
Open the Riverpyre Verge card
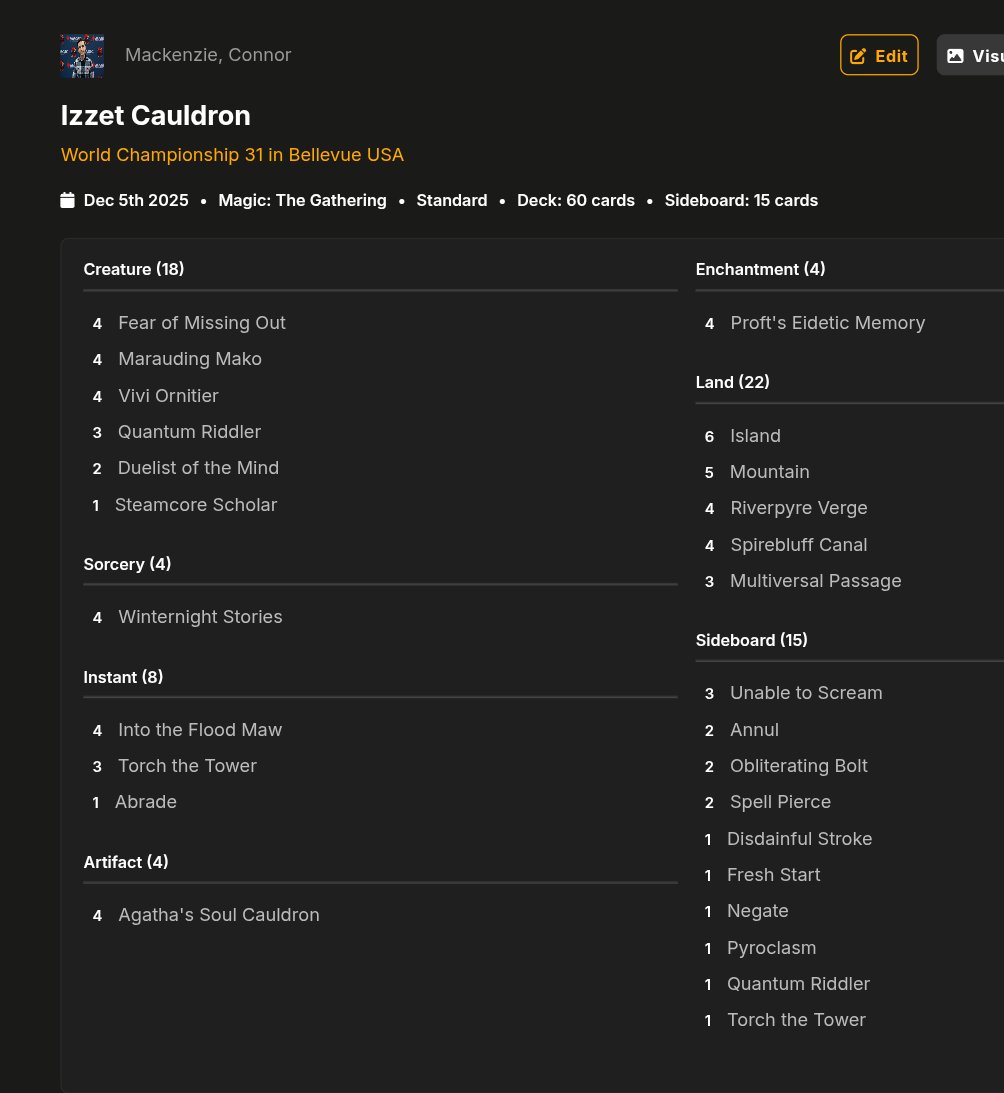[798, 508]
